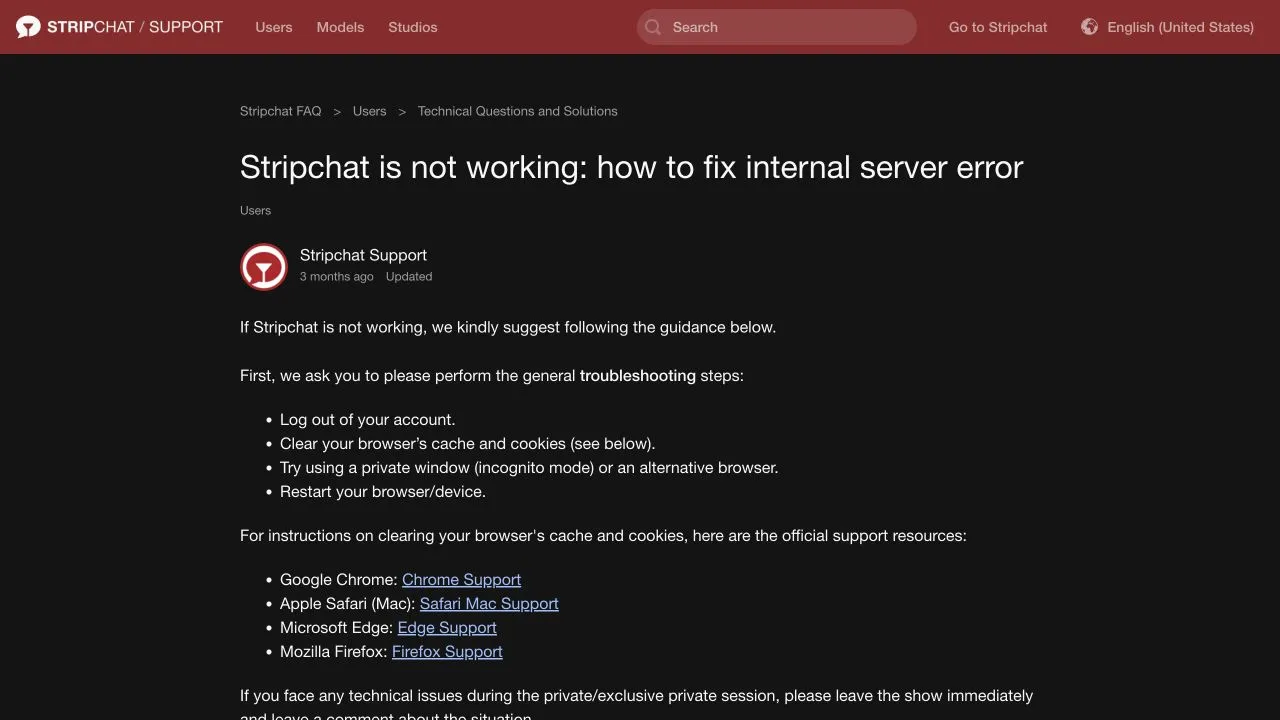Click the Go to Stripchat link
The width and height of the screenshot is (1280, 720).
click(x=998, y=27)
